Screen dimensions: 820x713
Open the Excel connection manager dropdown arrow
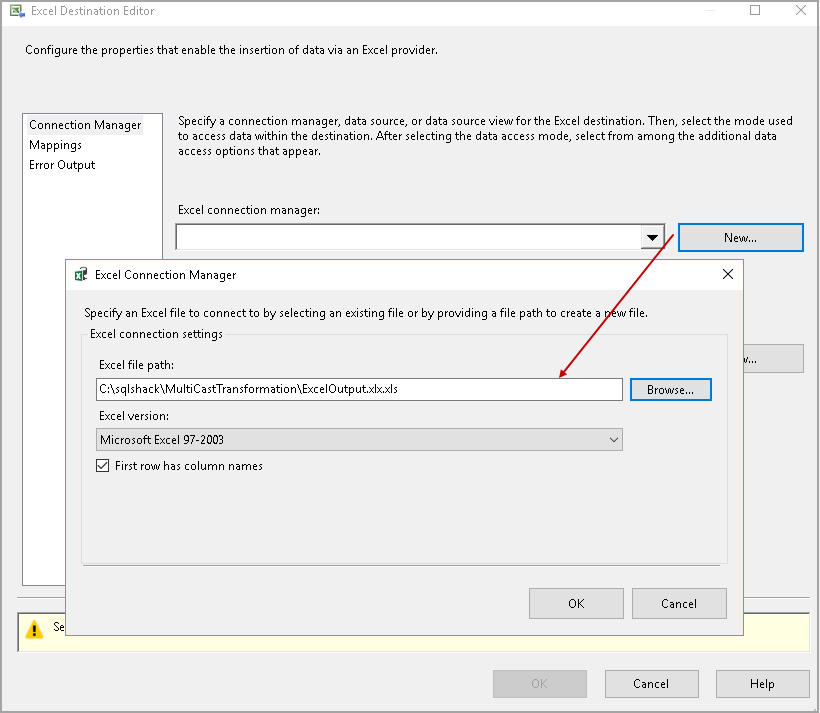click(655, 236)
